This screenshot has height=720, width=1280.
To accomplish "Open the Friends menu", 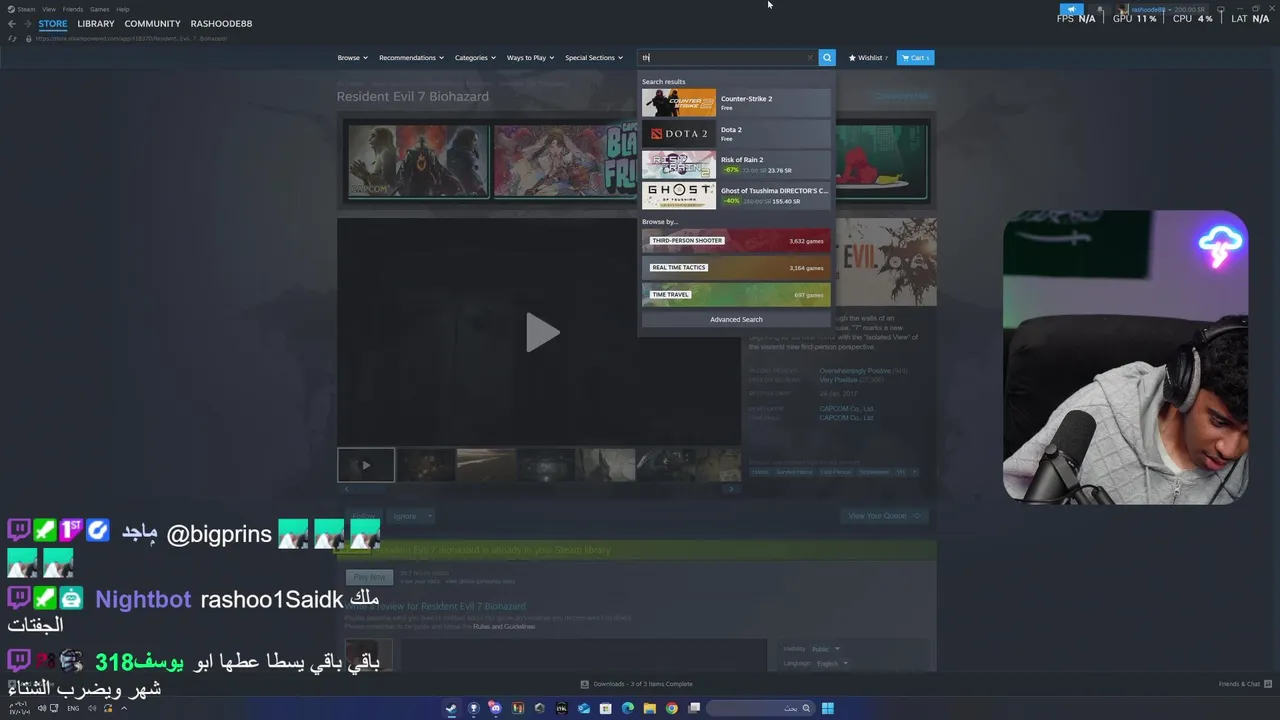I will tap(73, 9).
